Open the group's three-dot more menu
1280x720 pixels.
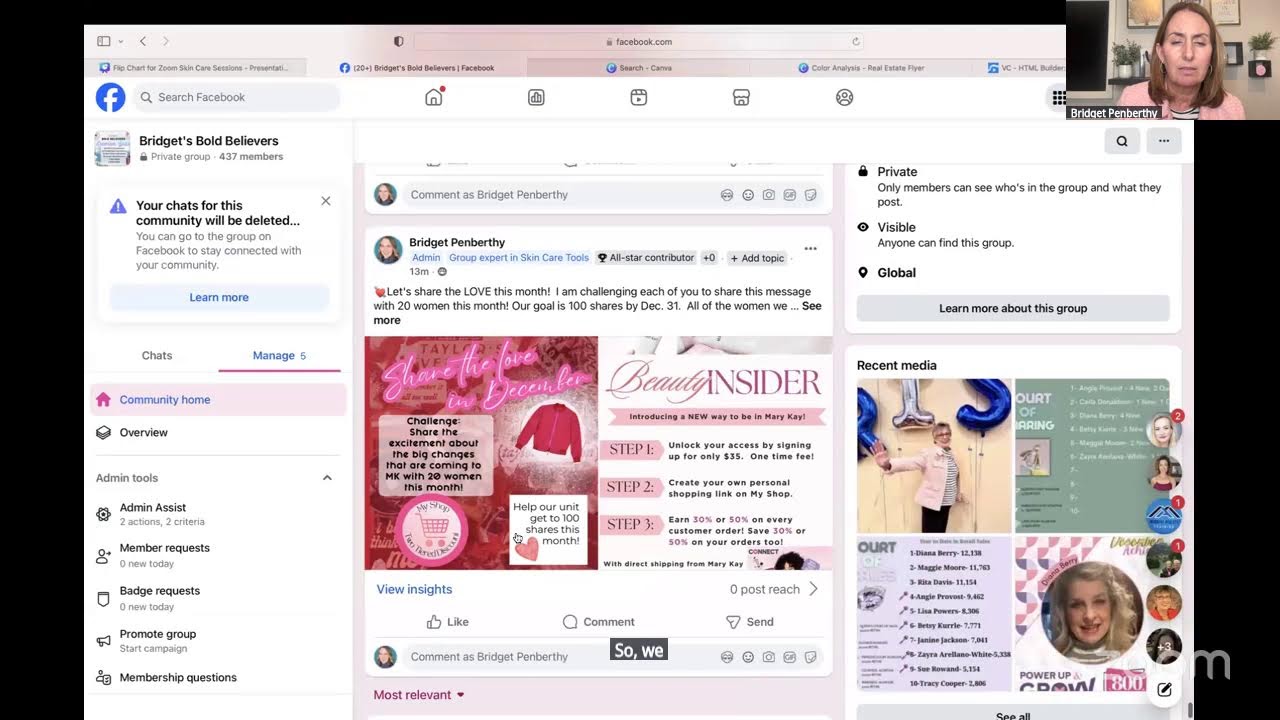point(1164,141)
